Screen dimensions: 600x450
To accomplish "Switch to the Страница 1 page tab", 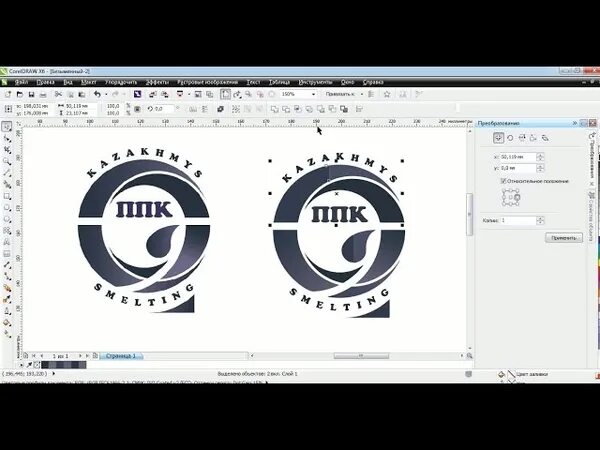I will pos(121,356).
